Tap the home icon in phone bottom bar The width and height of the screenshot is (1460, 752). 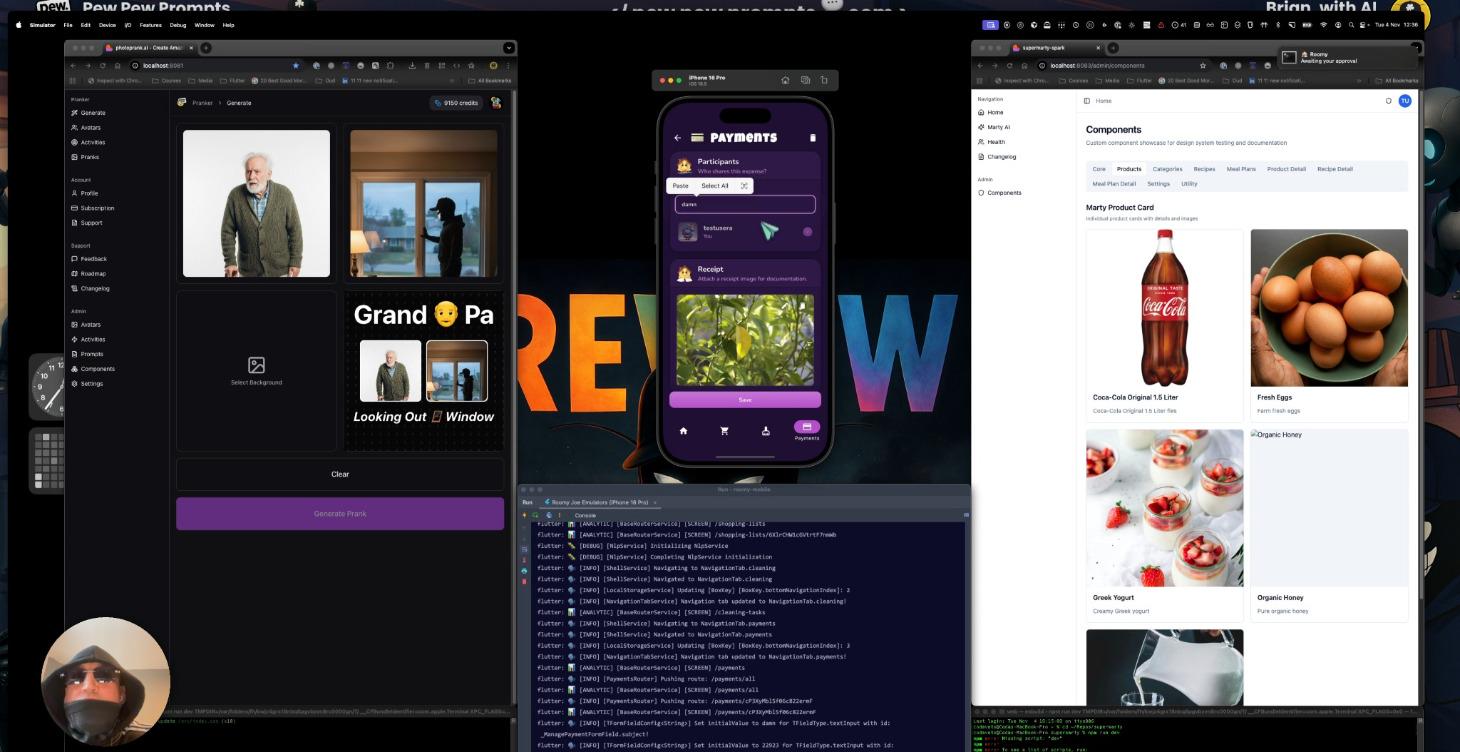click(x=684, y=431)
